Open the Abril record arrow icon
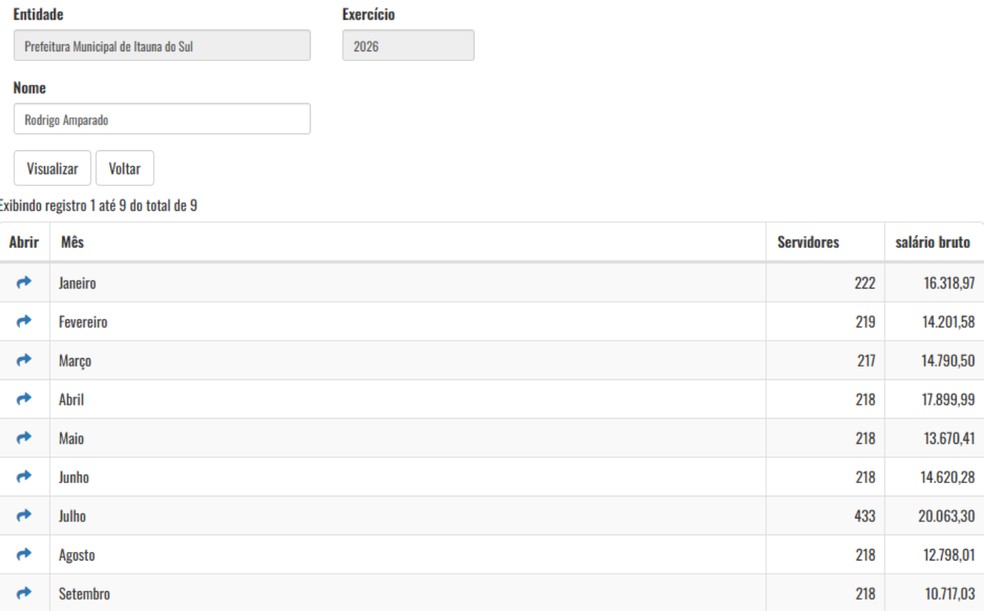This screenshot has width=984, height=611. pyautogui.click(x=24, y=399)
